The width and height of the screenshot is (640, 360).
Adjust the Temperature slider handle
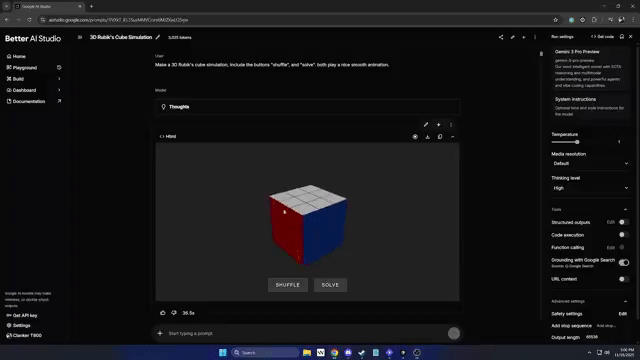(577, 142)
